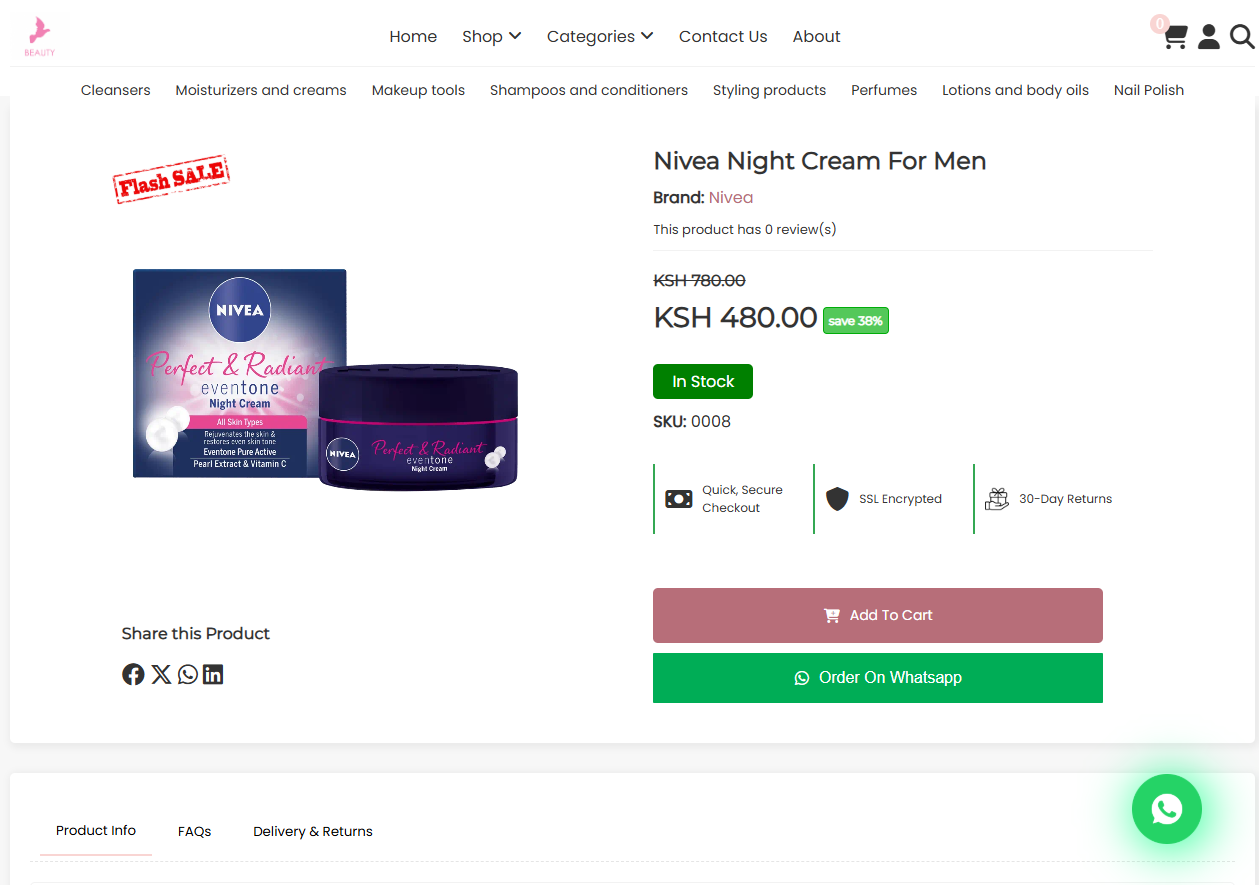Go to Contact Us page
Viewport: 1259px width, 885px height.
[723, 36]
